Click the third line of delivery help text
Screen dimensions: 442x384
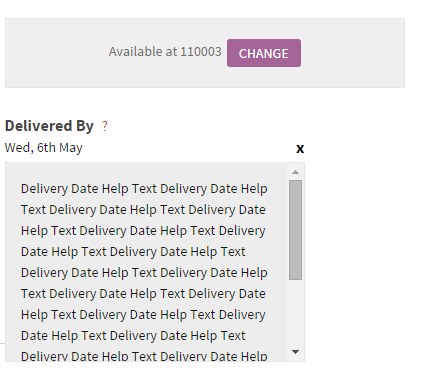pos(143,231)
